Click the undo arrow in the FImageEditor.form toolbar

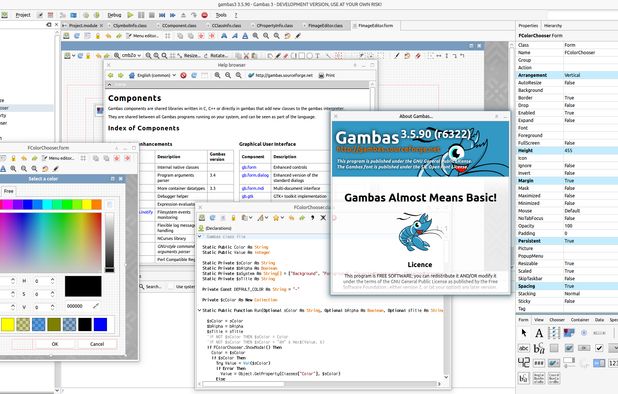(108, 36)
